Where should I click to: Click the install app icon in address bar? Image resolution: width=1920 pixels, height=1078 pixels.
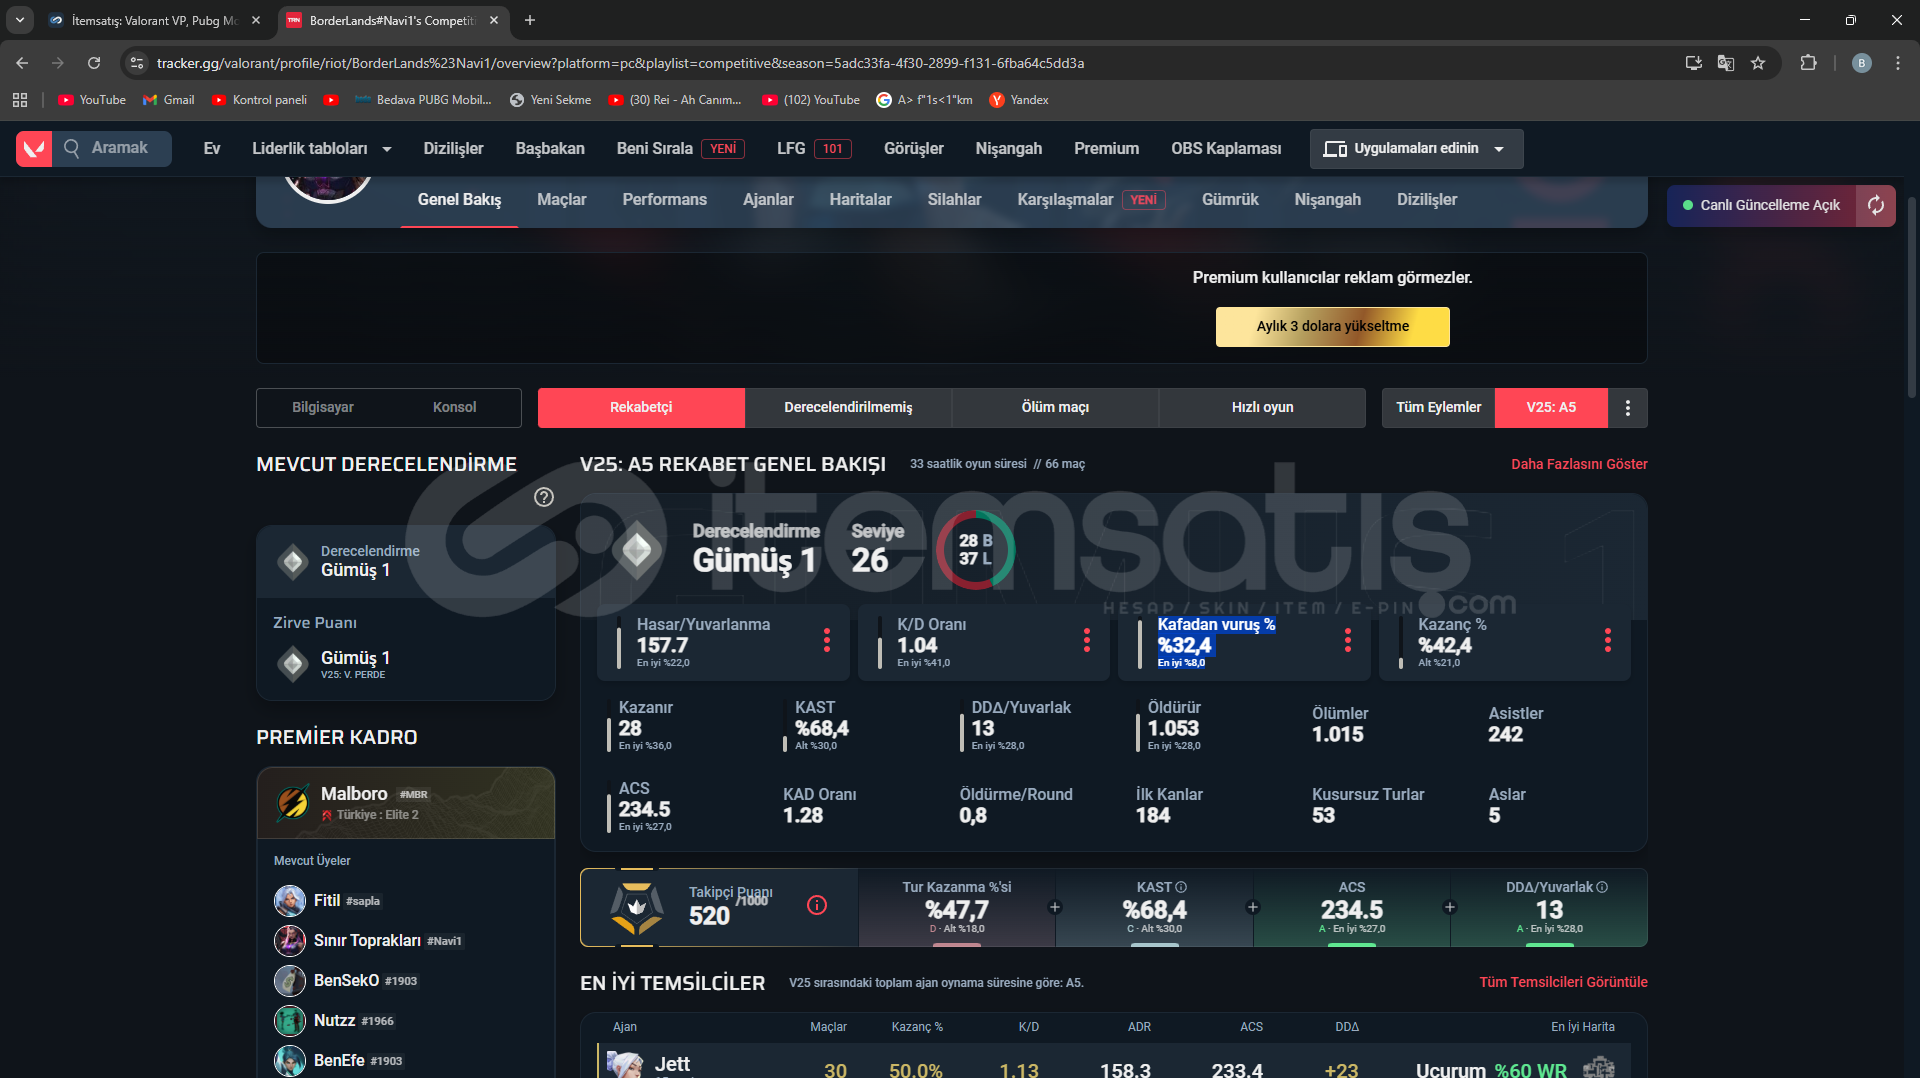pos(1694,63)
